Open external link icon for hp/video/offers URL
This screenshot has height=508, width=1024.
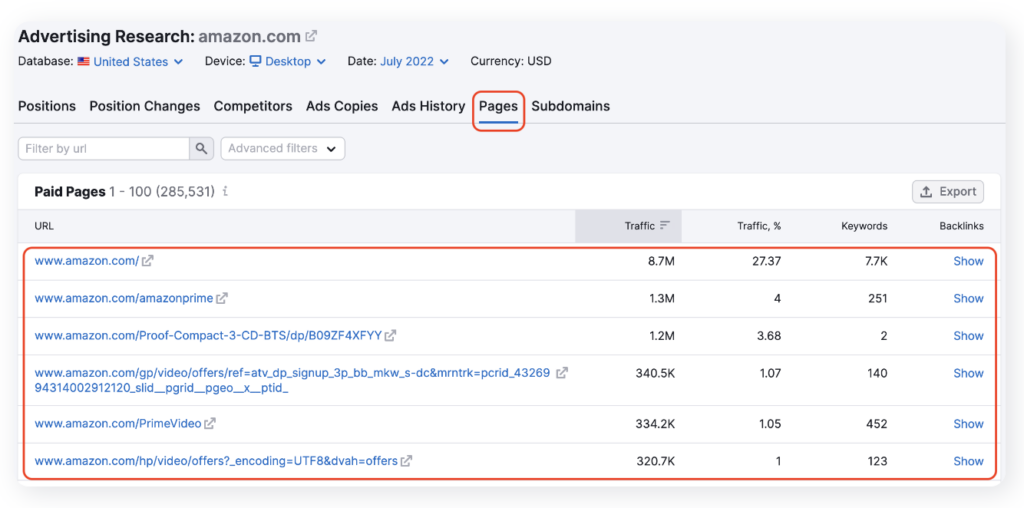coord(406,461)
